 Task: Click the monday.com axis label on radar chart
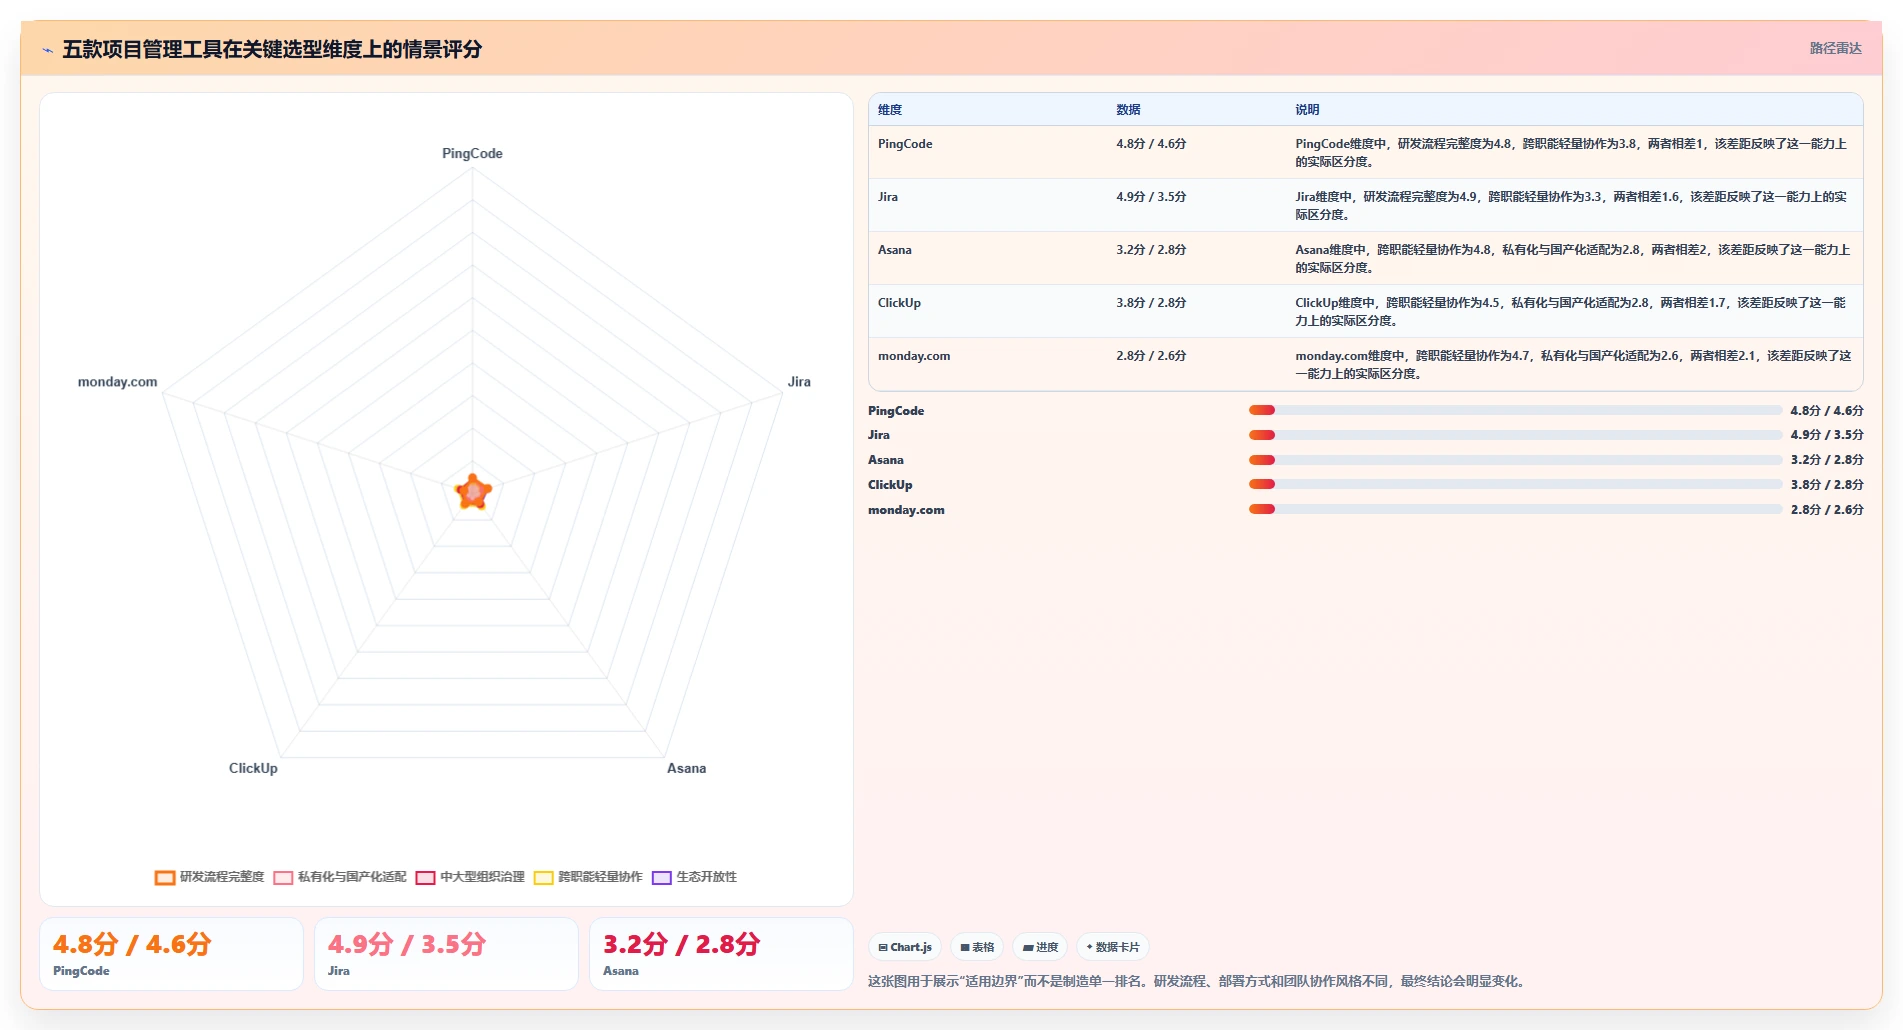tap(117, 381)
